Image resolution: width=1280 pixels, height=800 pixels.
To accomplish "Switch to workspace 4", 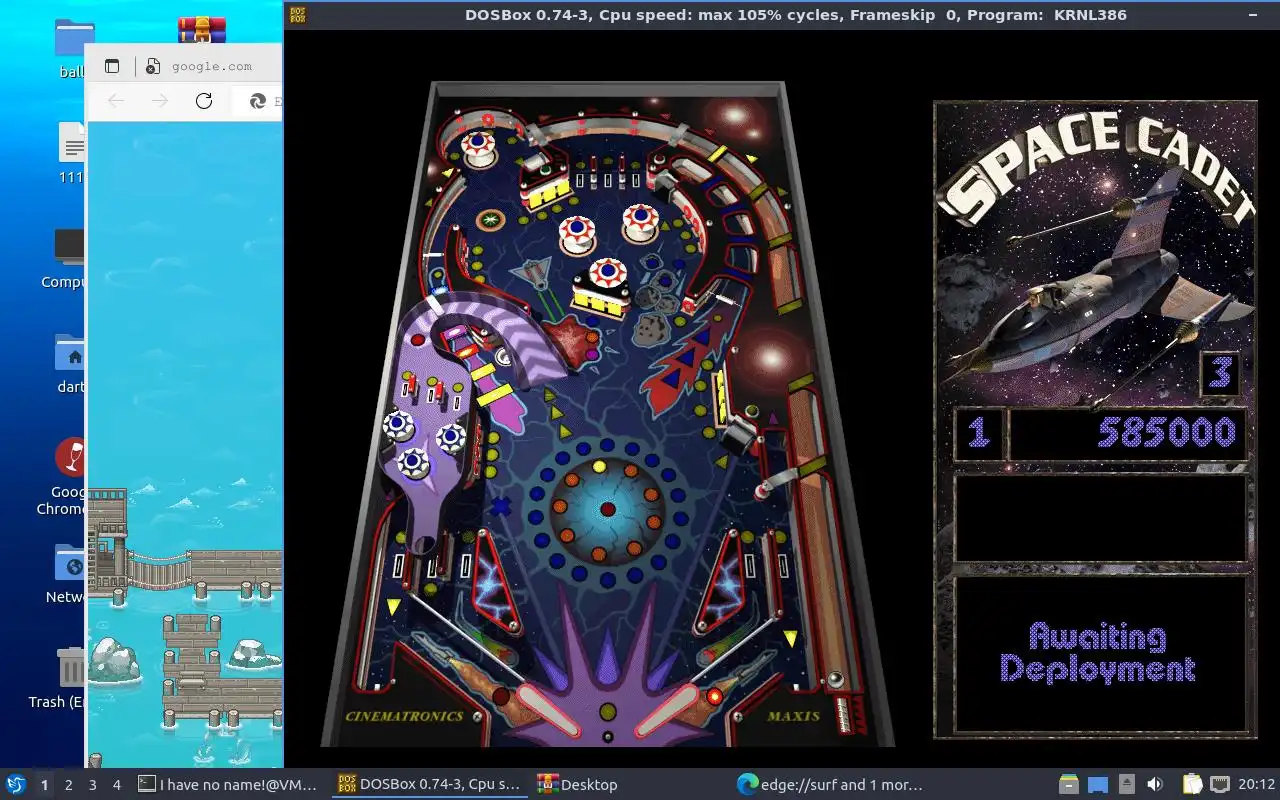I will 116,785.
